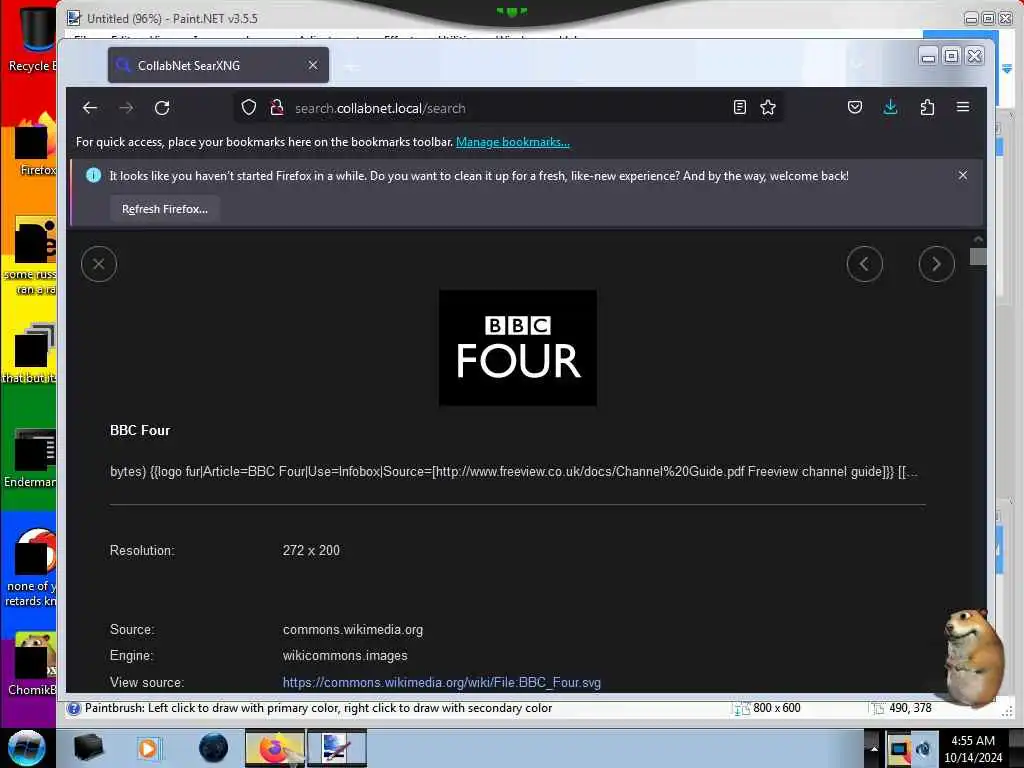Show hidden system tray icons
This screenshot has height=768, width=1024.
click(x=874, y=748)
